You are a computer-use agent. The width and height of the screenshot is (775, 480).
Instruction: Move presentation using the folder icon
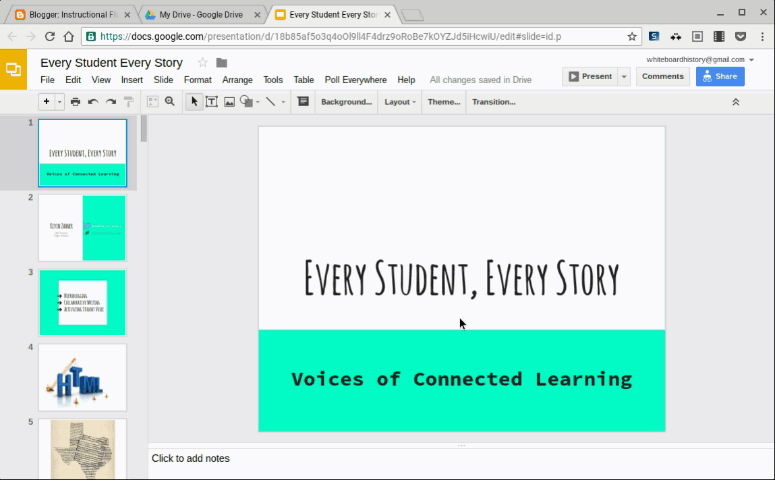tap(221, 63)
